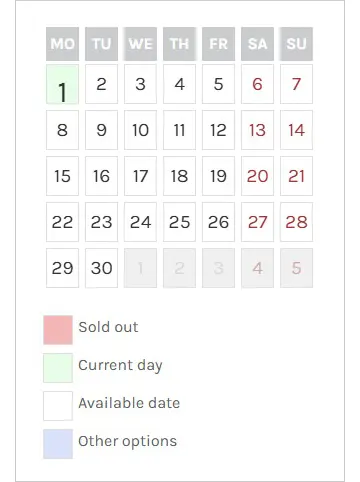This screenshot has height=482, width=360.
Task: Pick Saturday the 27th
Action: 257,222
